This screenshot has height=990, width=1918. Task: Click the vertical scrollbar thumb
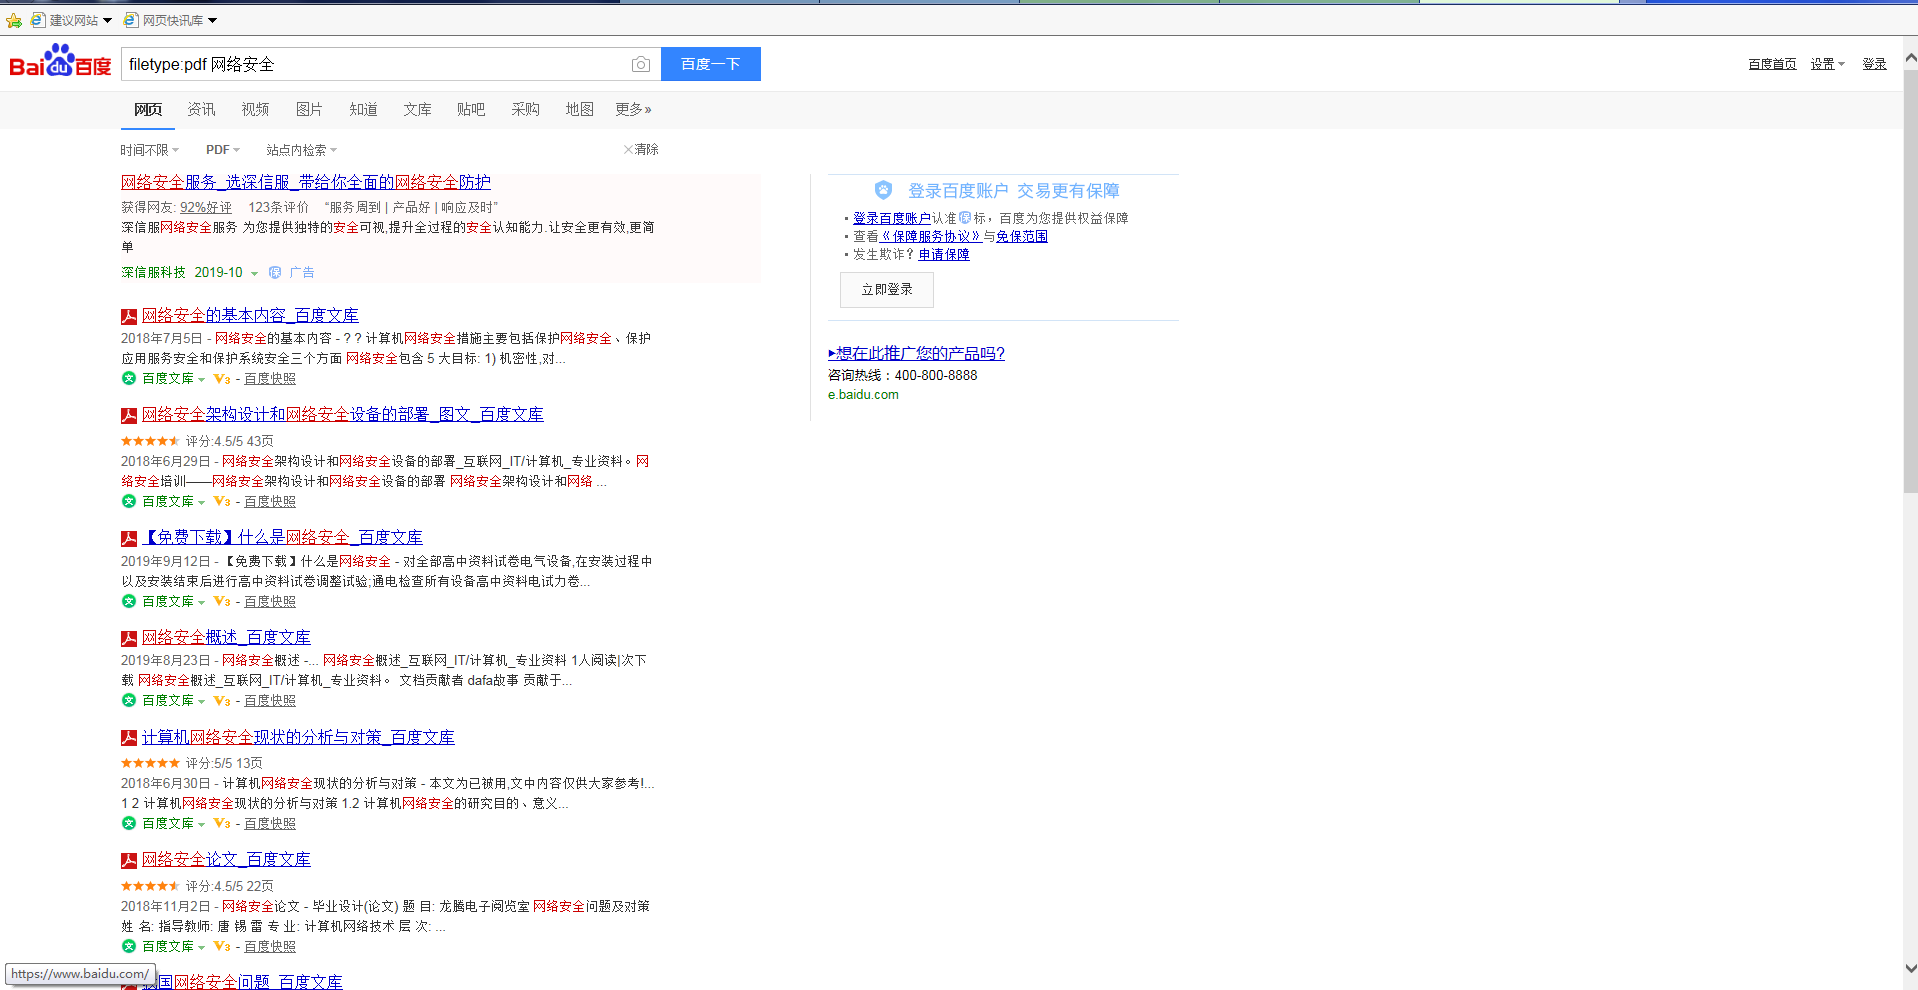pyautogui.click(x=1910, y=280)
